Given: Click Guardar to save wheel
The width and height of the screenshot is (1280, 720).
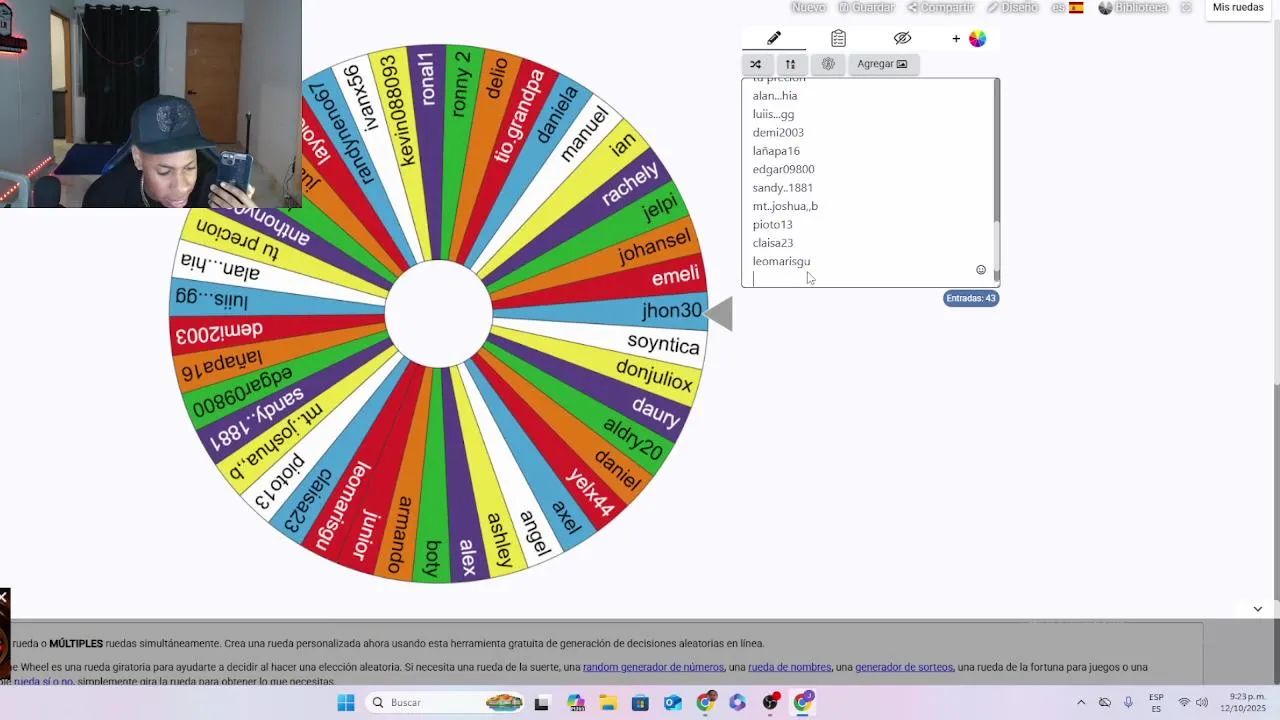Looking at the screenshot, I should click(866, 7).
